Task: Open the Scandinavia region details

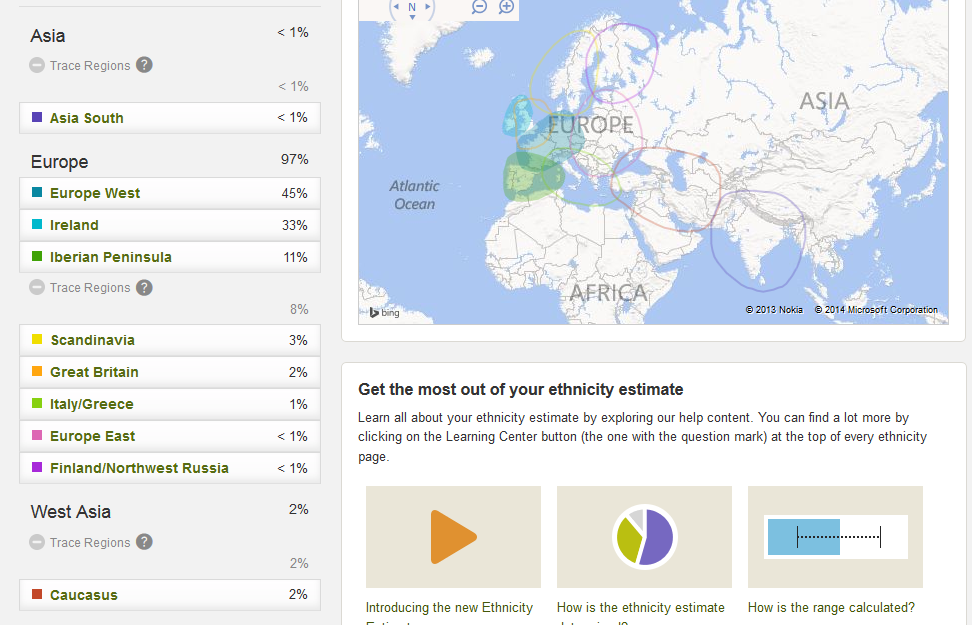Action: click(x=169, y=340)
